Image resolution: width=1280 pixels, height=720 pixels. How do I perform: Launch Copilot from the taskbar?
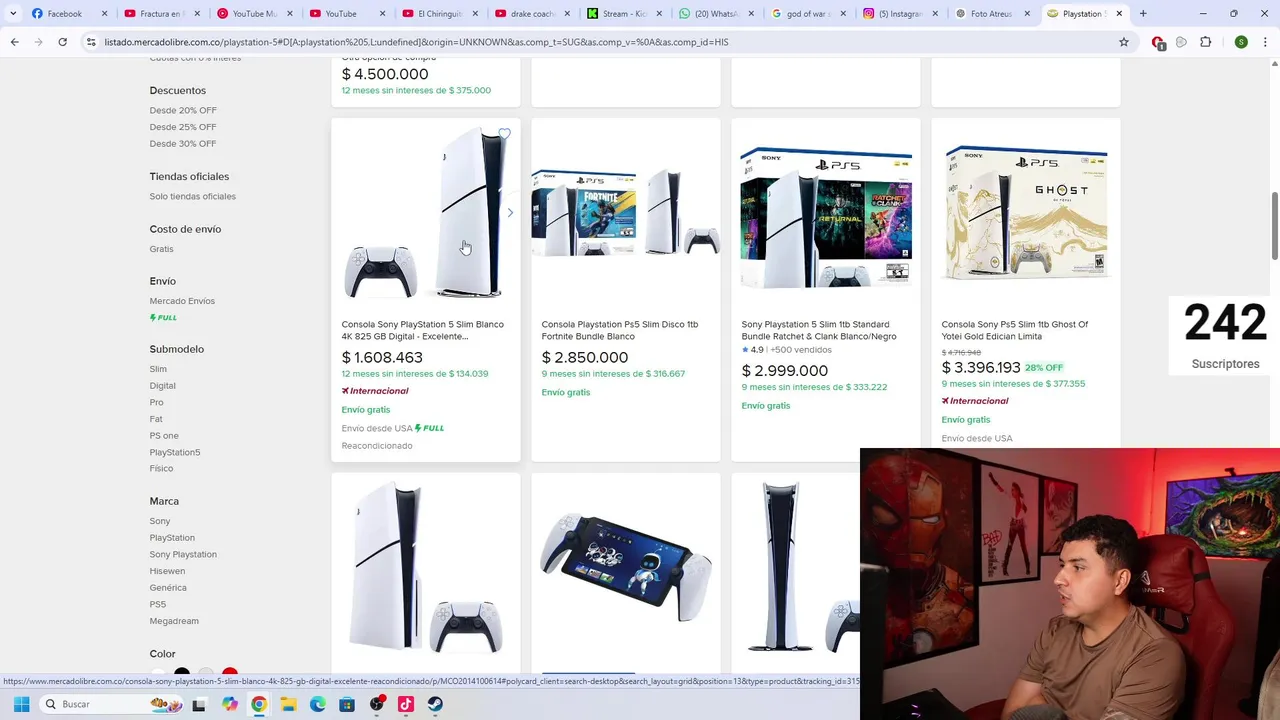[230, 704]
